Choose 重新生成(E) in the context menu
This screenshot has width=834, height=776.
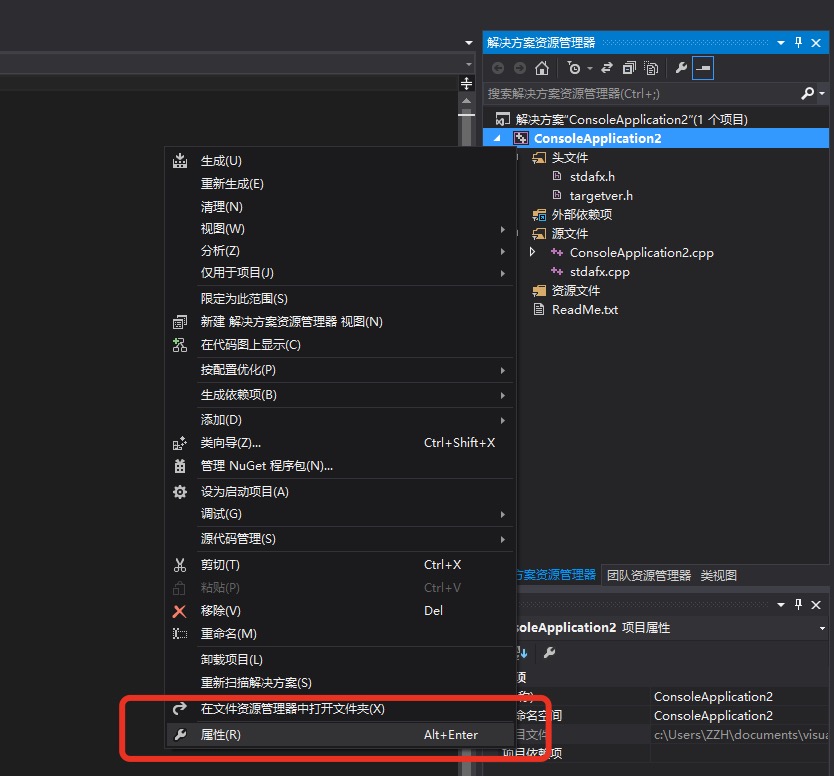(339, 183)
